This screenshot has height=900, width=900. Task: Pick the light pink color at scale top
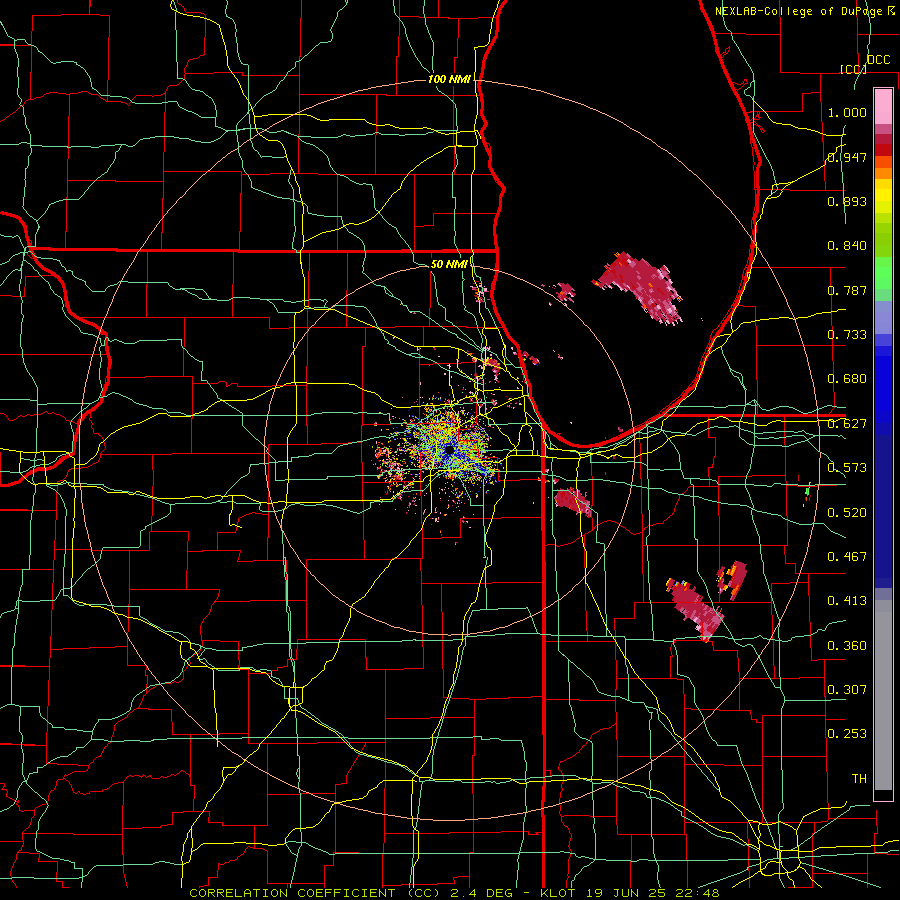tap(883, 106)
